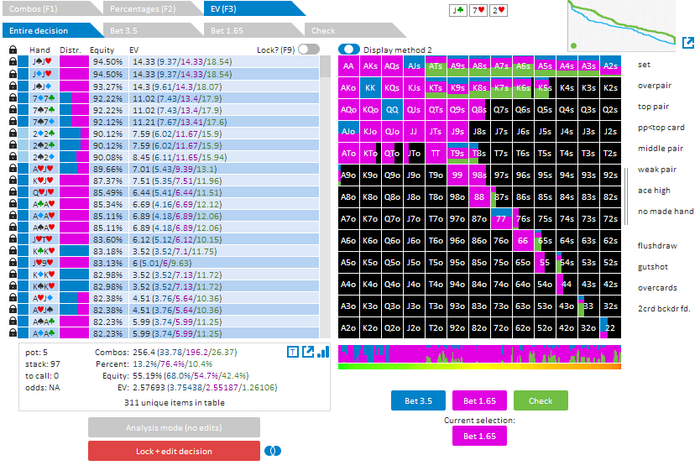Click the J♣ board card
This screenshot has width=700, height=476.
[x=458, y=10]
